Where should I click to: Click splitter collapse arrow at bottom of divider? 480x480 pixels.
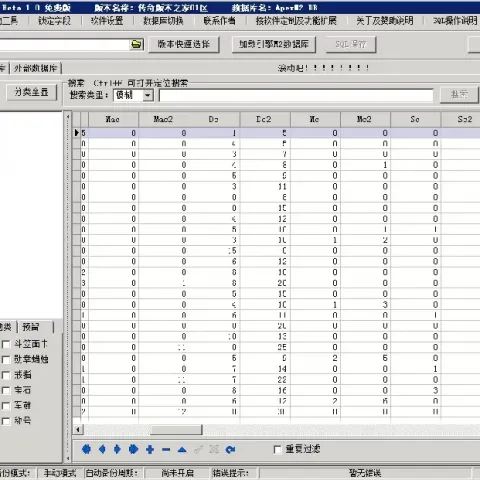tap(68, 459)
